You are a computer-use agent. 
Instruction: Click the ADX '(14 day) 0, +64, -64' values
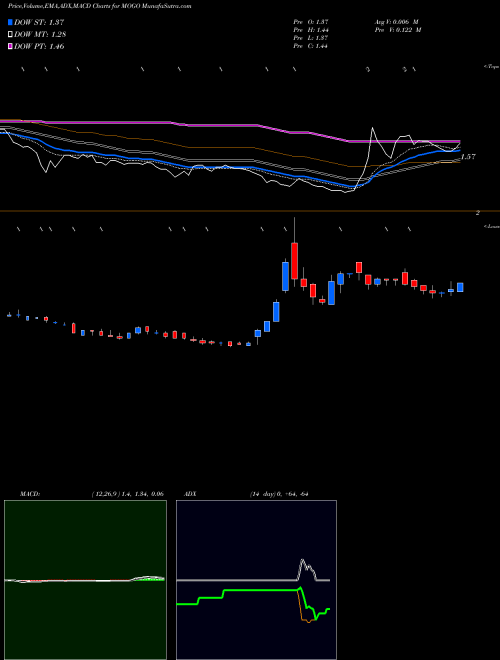tap(279, 494)
